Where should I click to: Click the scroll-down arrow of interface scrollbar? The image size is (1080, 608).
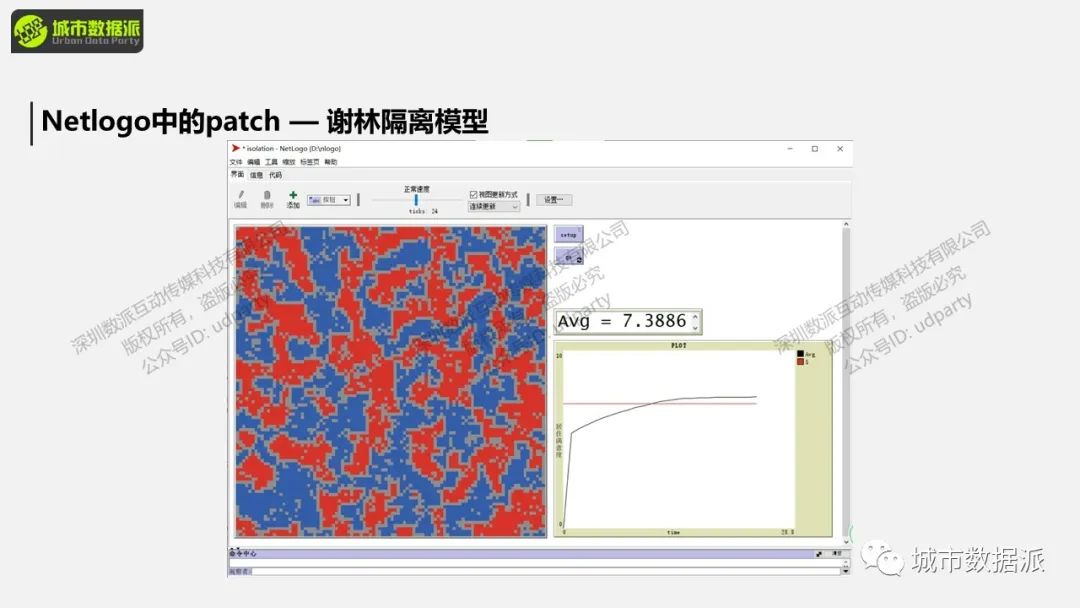(x=847, y=542)
